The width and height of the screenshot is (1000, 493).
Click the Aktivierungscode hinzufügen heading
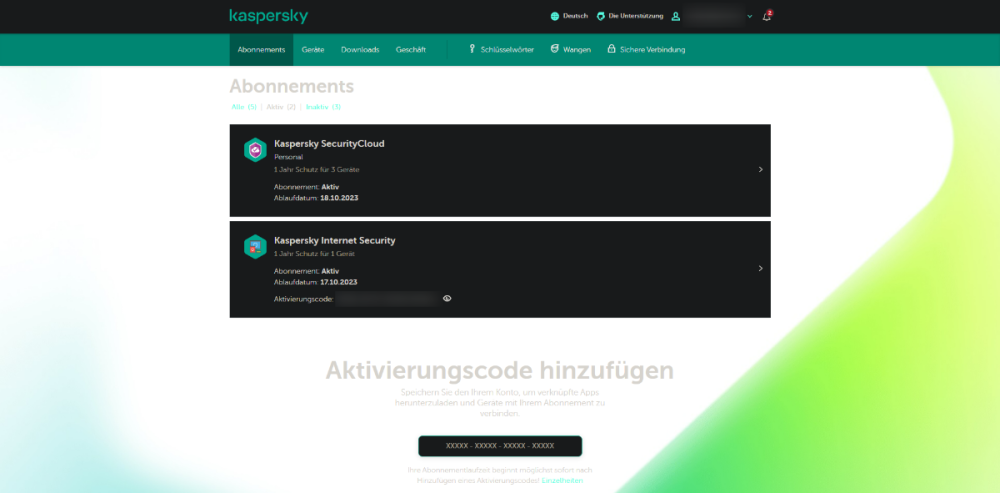coord(500,371)
